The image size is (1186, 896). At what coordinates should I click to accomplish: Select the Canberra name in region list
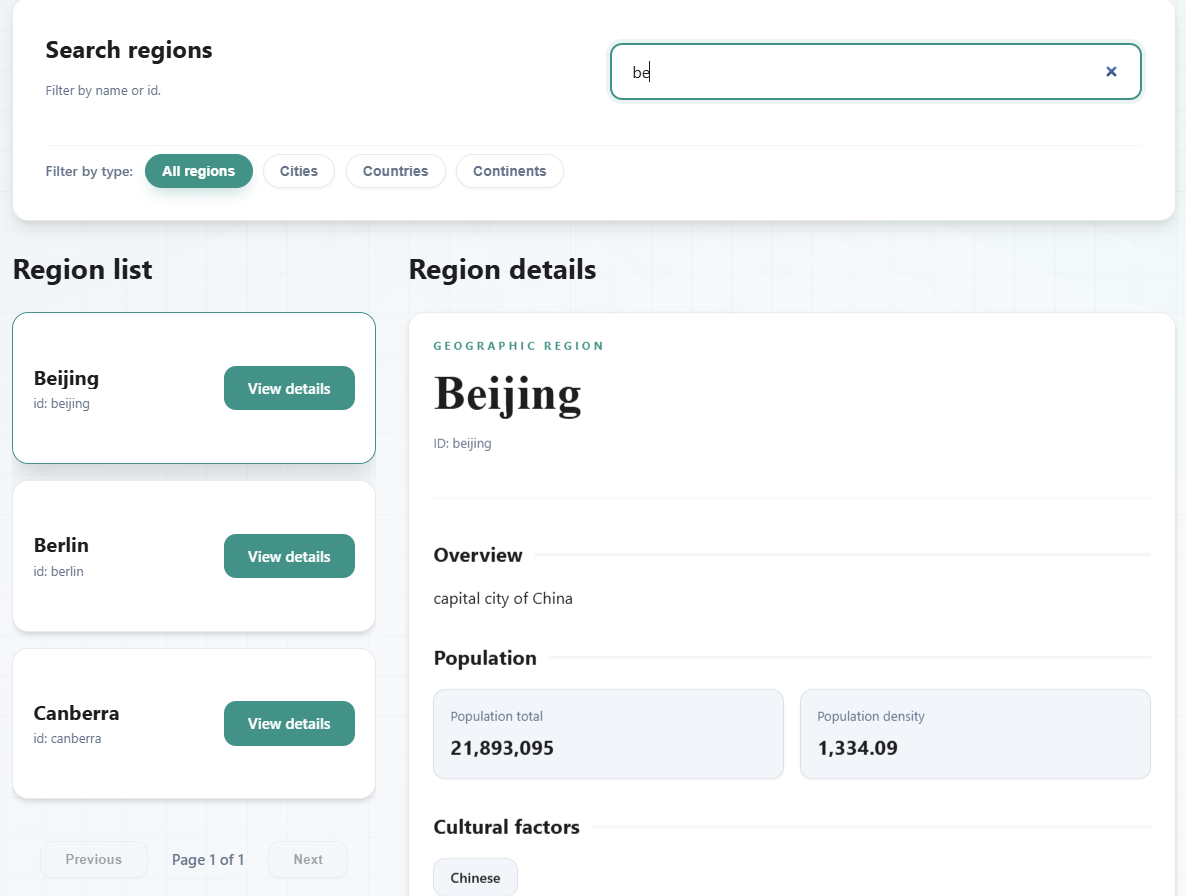(76, 713)
